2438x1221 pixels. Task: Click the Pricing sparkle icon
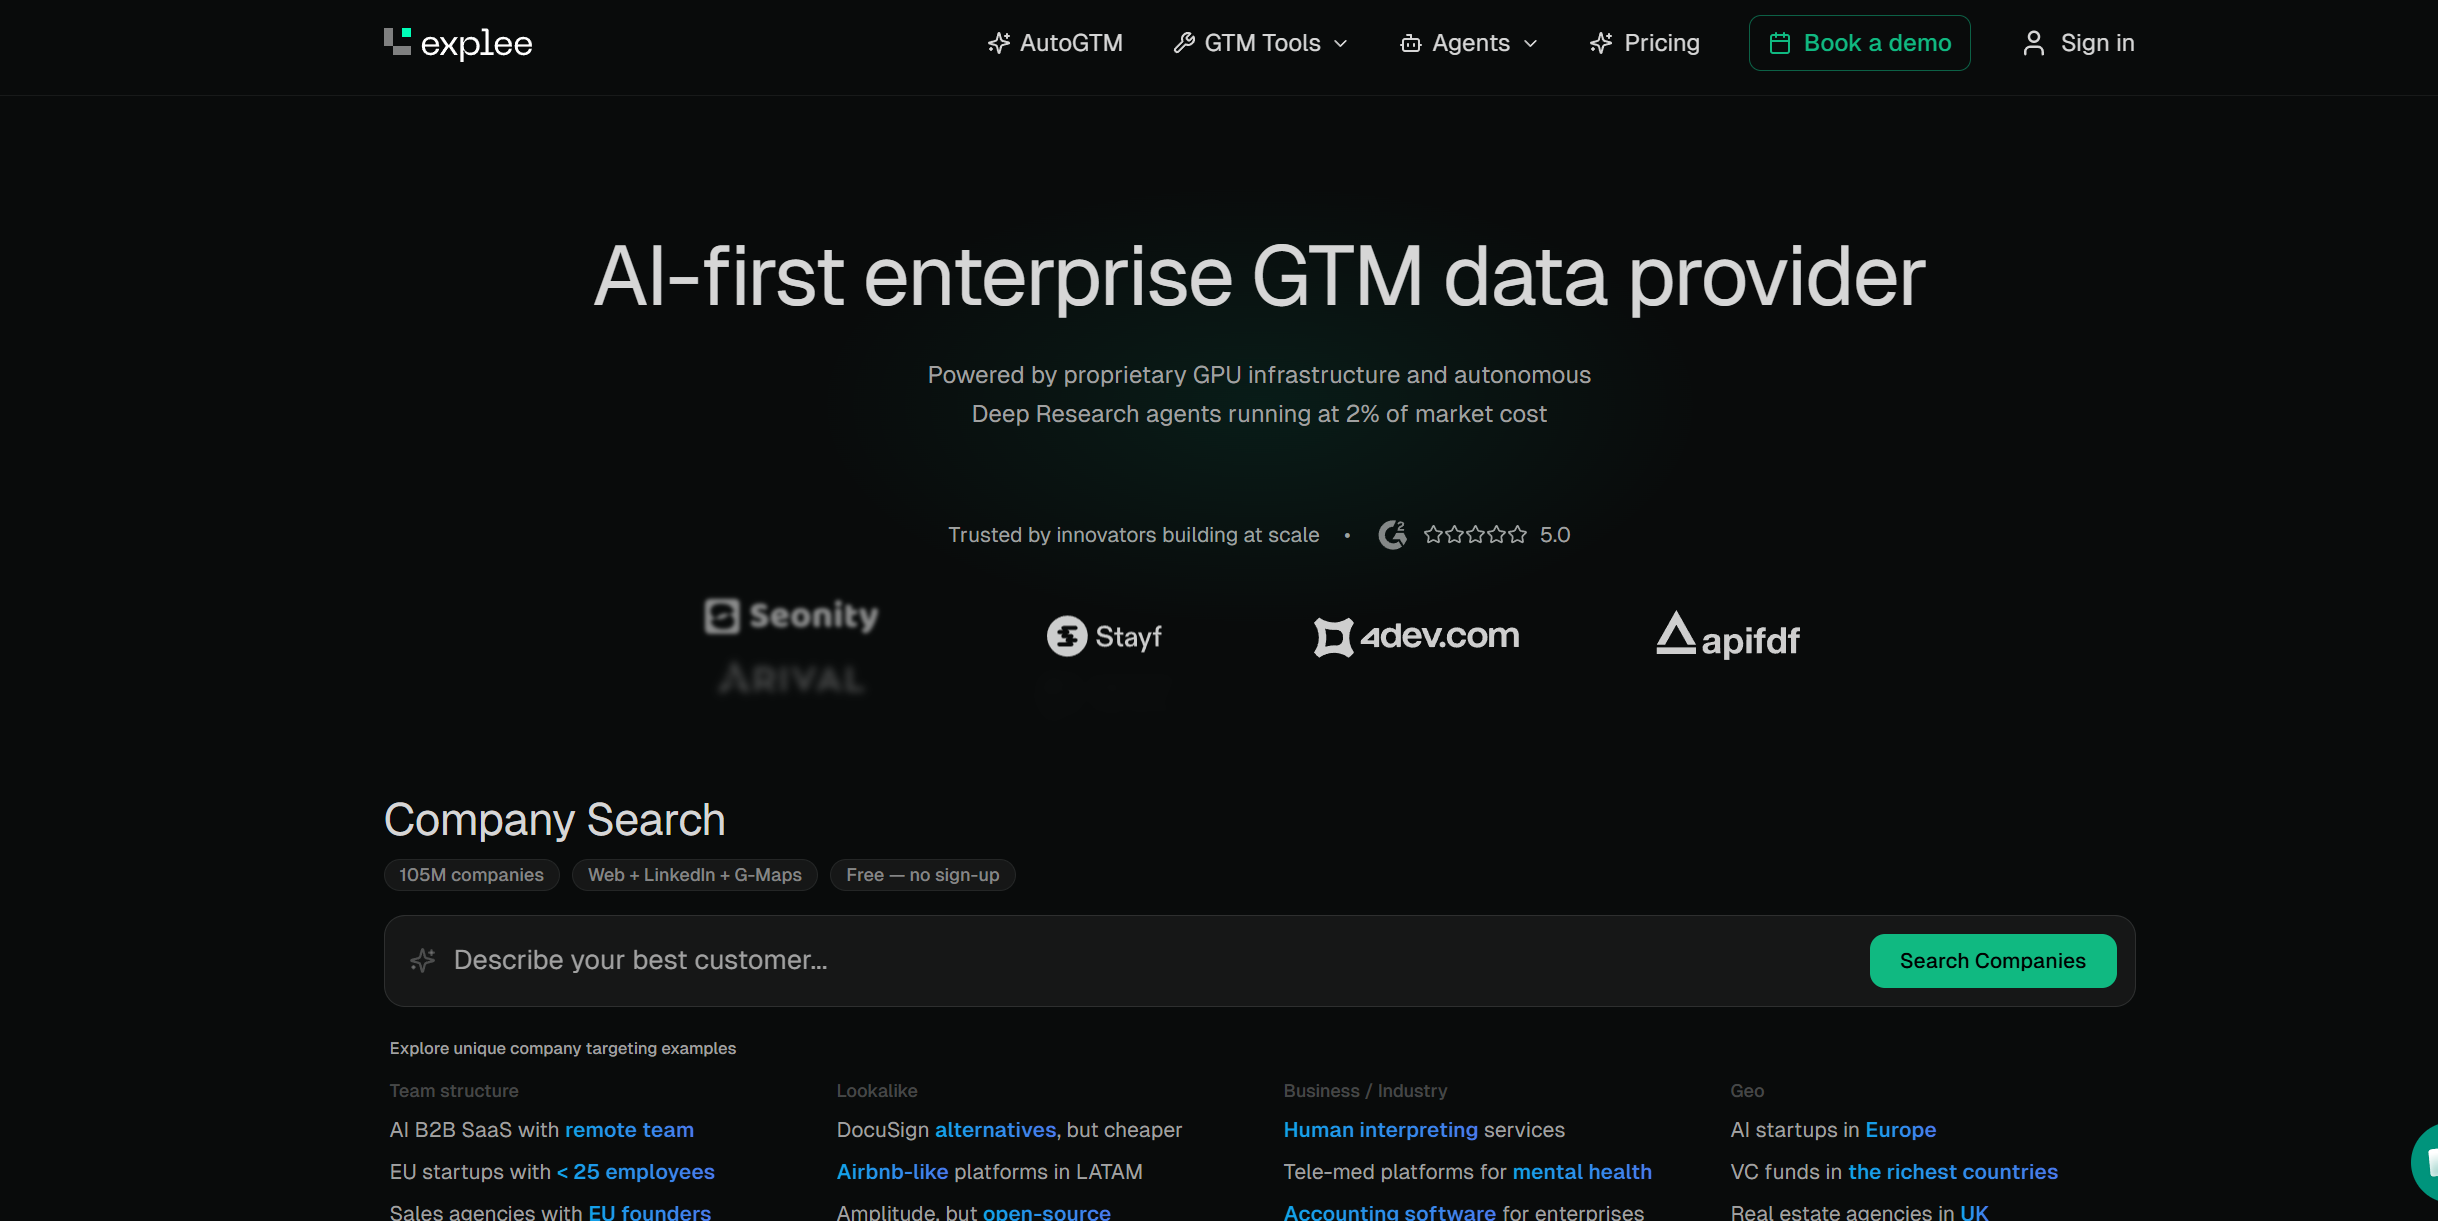point(1601,43)
